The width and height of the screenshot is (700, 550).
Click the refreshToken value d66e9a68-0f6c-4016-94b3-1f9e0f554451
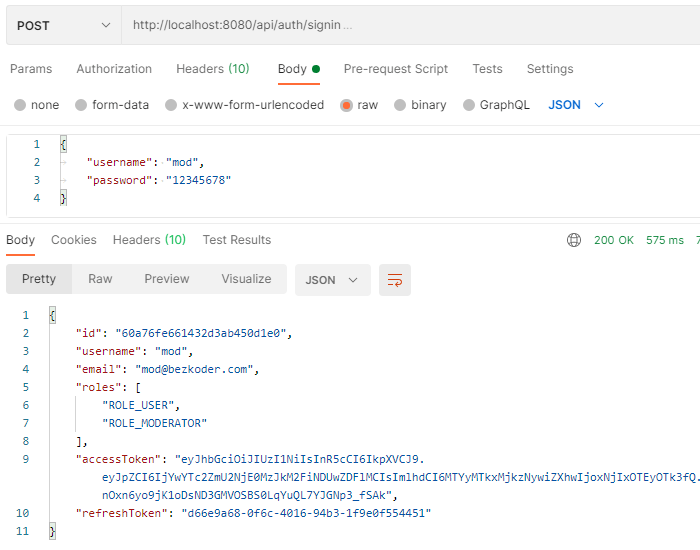click(x=306, y=513)
